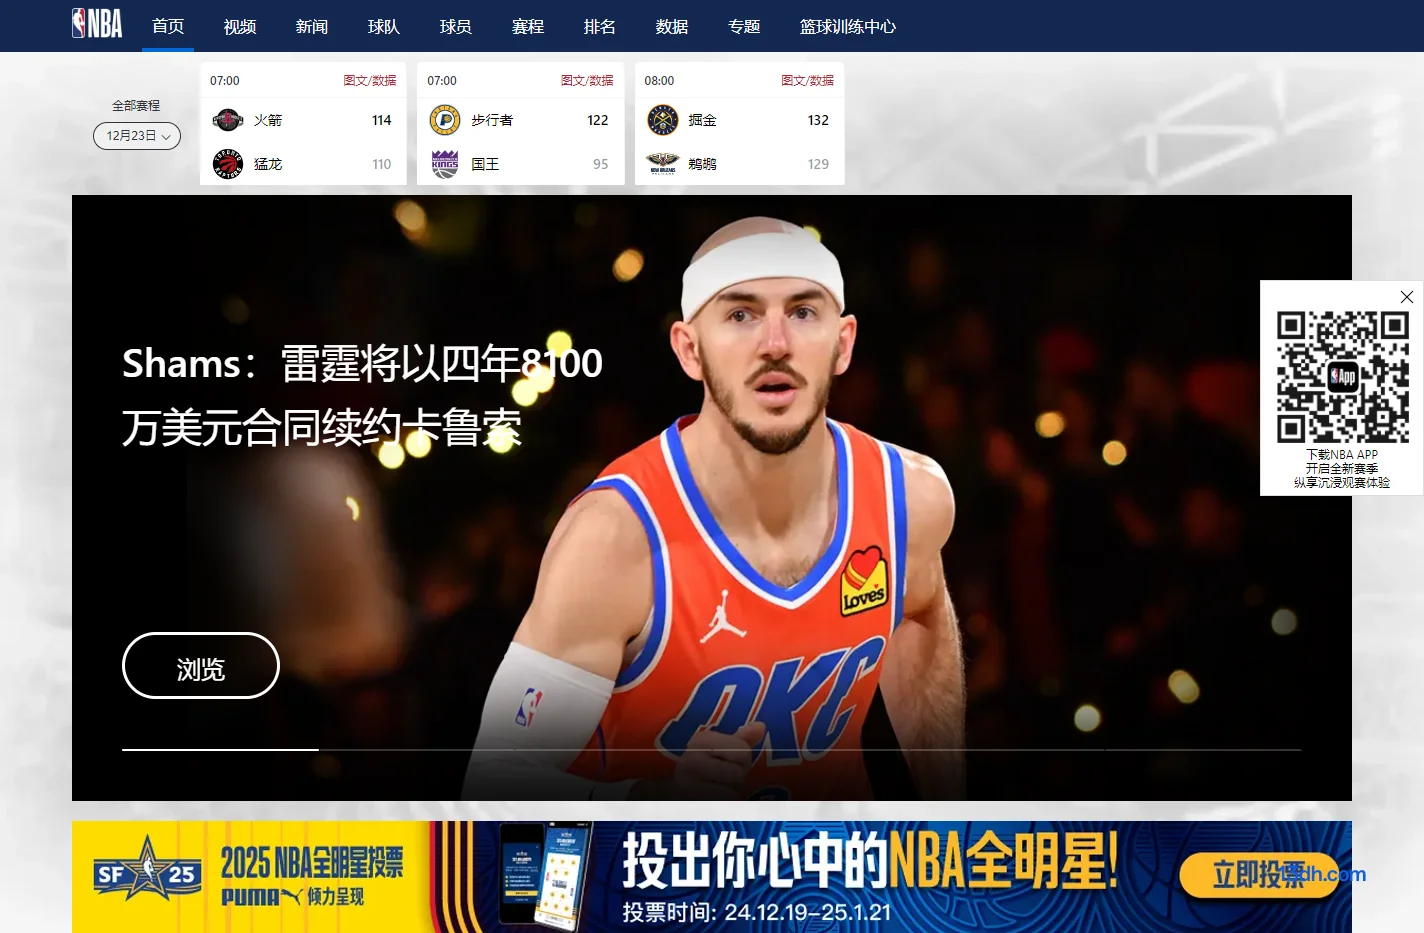Click the NBA APP QR code
Viewport: 1424px width, 933px height.
1342,377
